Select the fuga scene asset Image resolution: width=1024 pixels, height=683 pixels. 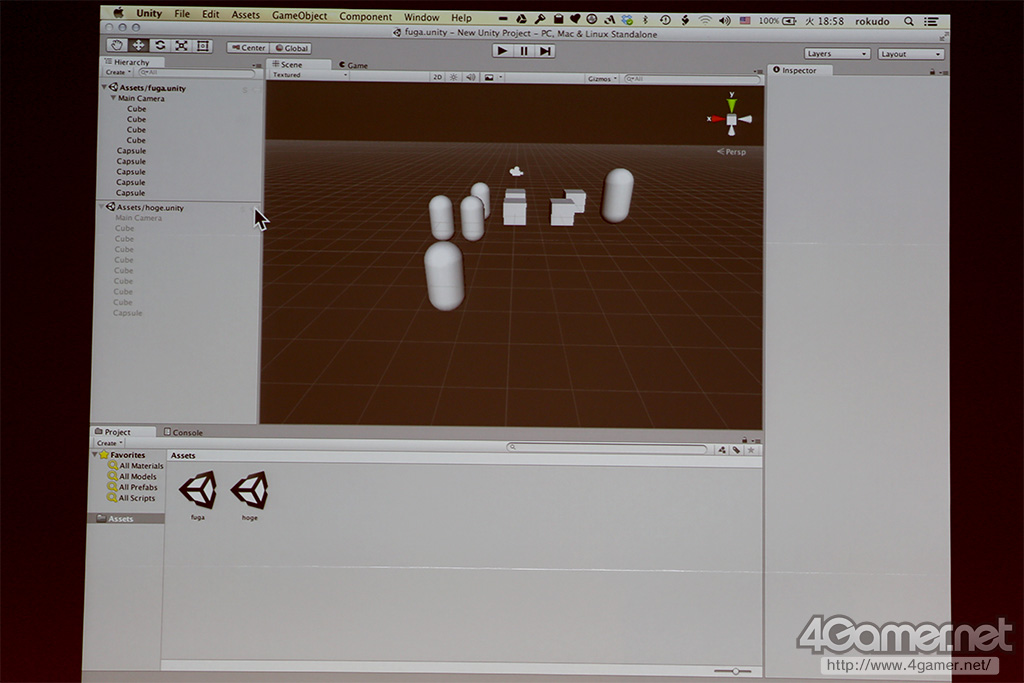(x=198, y=496)
